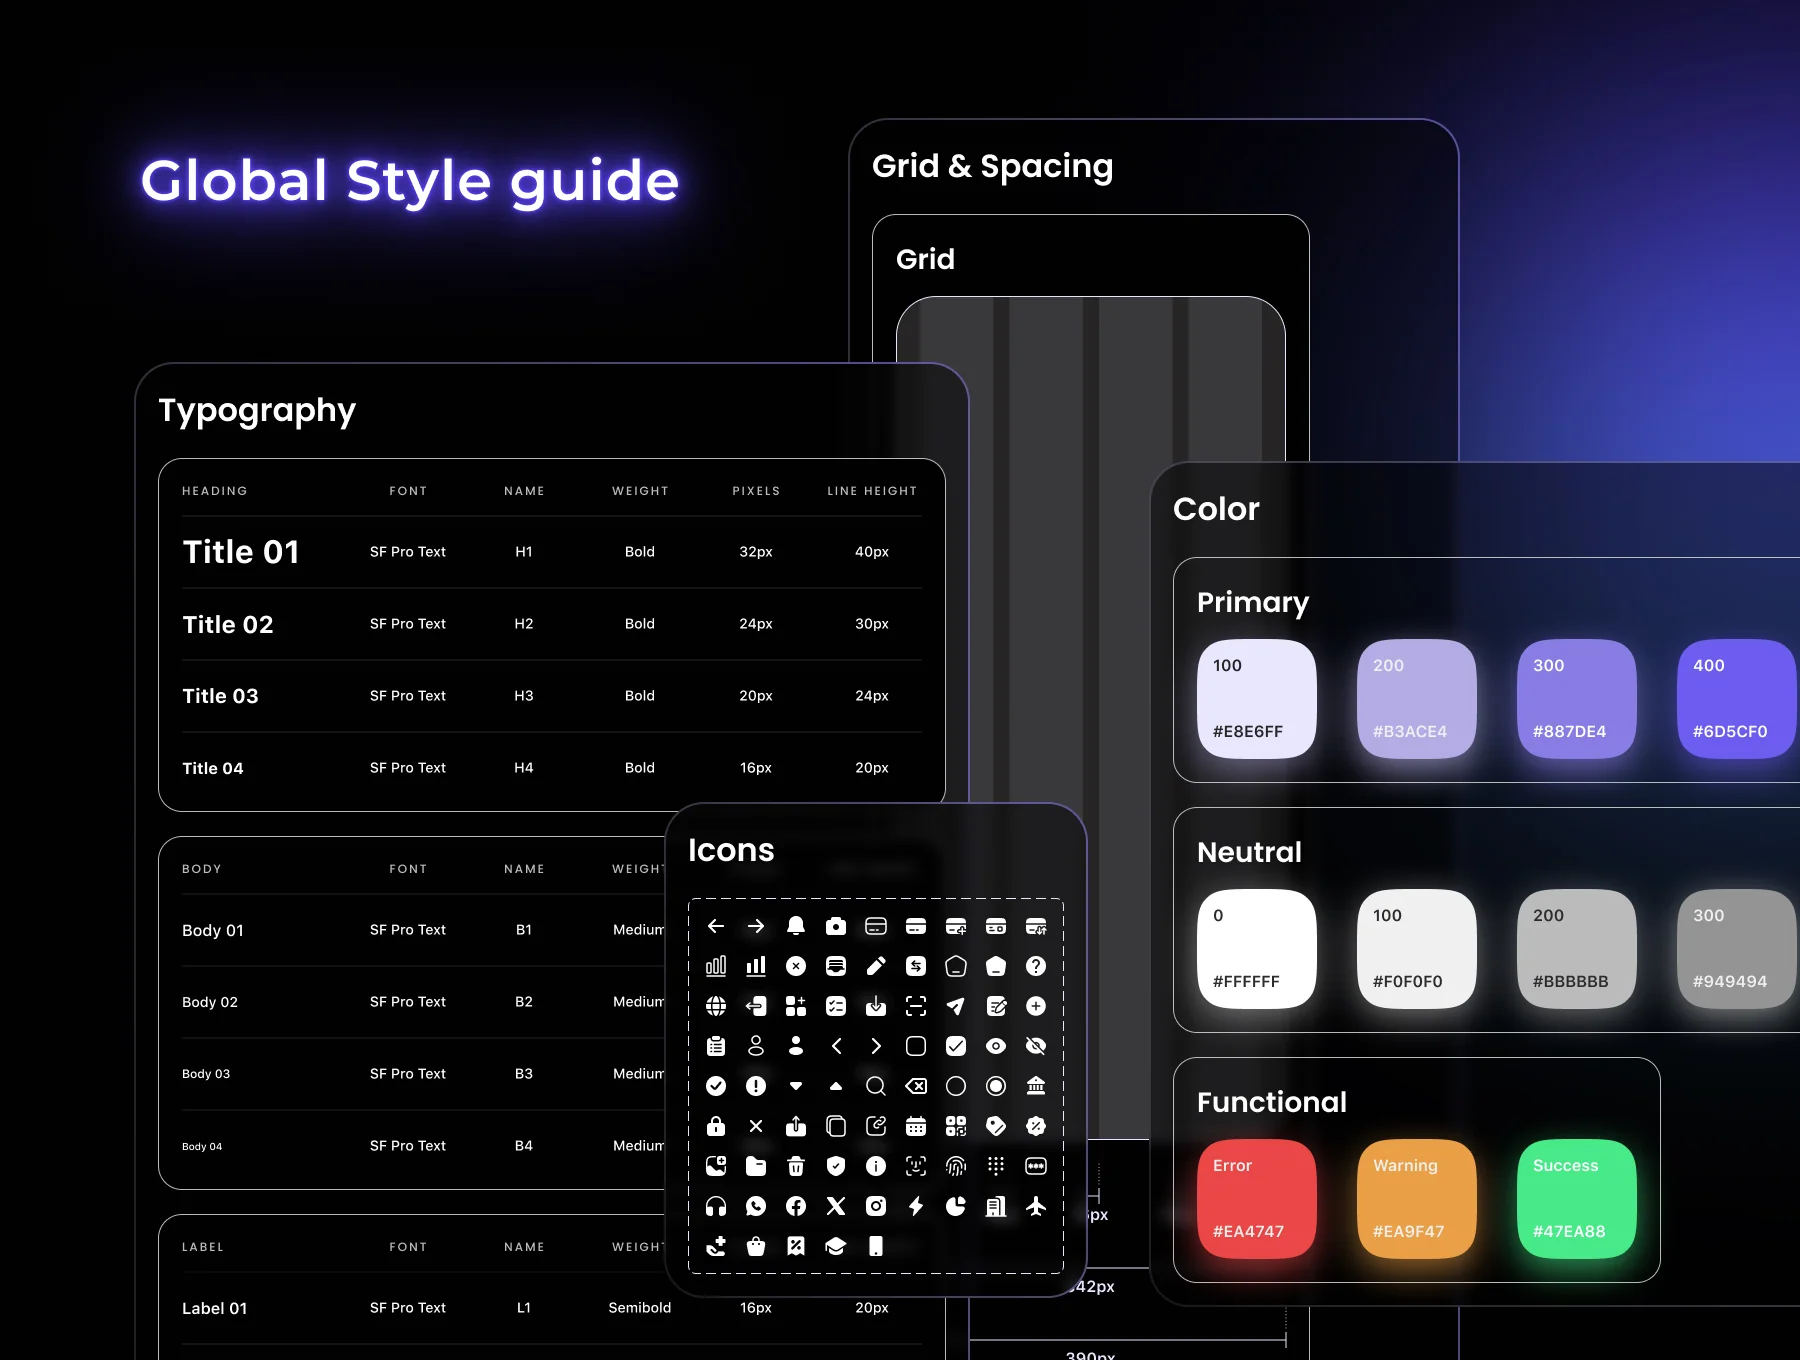Click the pencil edit icon
This screenshot has height=1360, width=1800.
click(876, 966)
